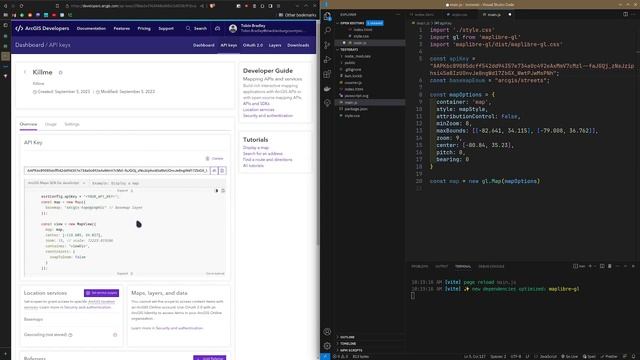Open Accounts icon in VS Code activity bar
640x360 pixels.
point(327,332)
